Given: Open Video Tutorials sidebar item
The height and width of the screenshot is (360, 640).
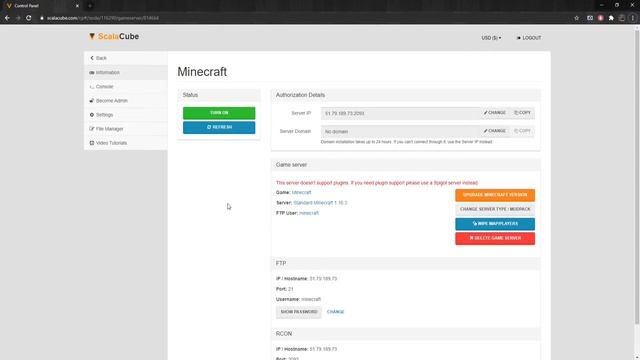Looking at the screenshot, I should pyautogui.click(x=126, y=143).
